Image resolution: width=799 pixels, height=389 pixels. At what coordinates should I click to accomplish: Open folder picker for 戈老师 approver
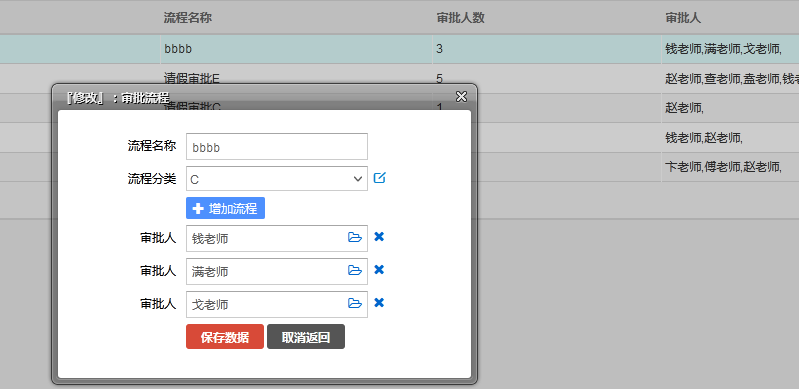355,304
